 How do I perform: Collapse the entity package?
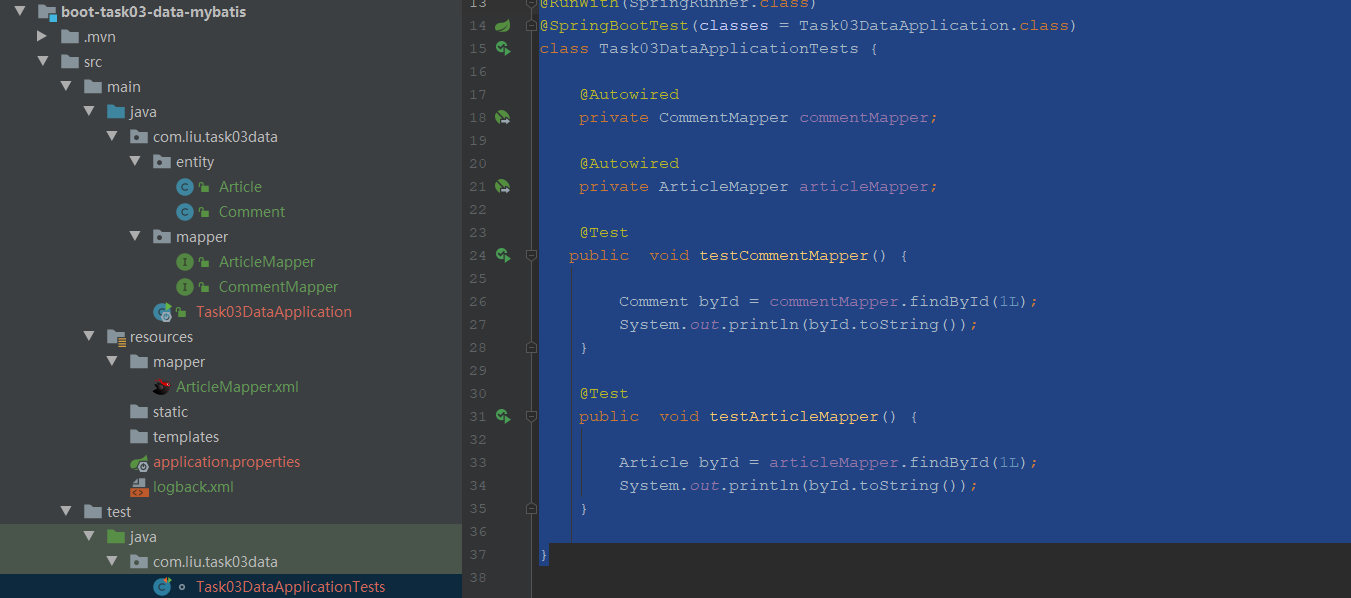coord(134,162)
